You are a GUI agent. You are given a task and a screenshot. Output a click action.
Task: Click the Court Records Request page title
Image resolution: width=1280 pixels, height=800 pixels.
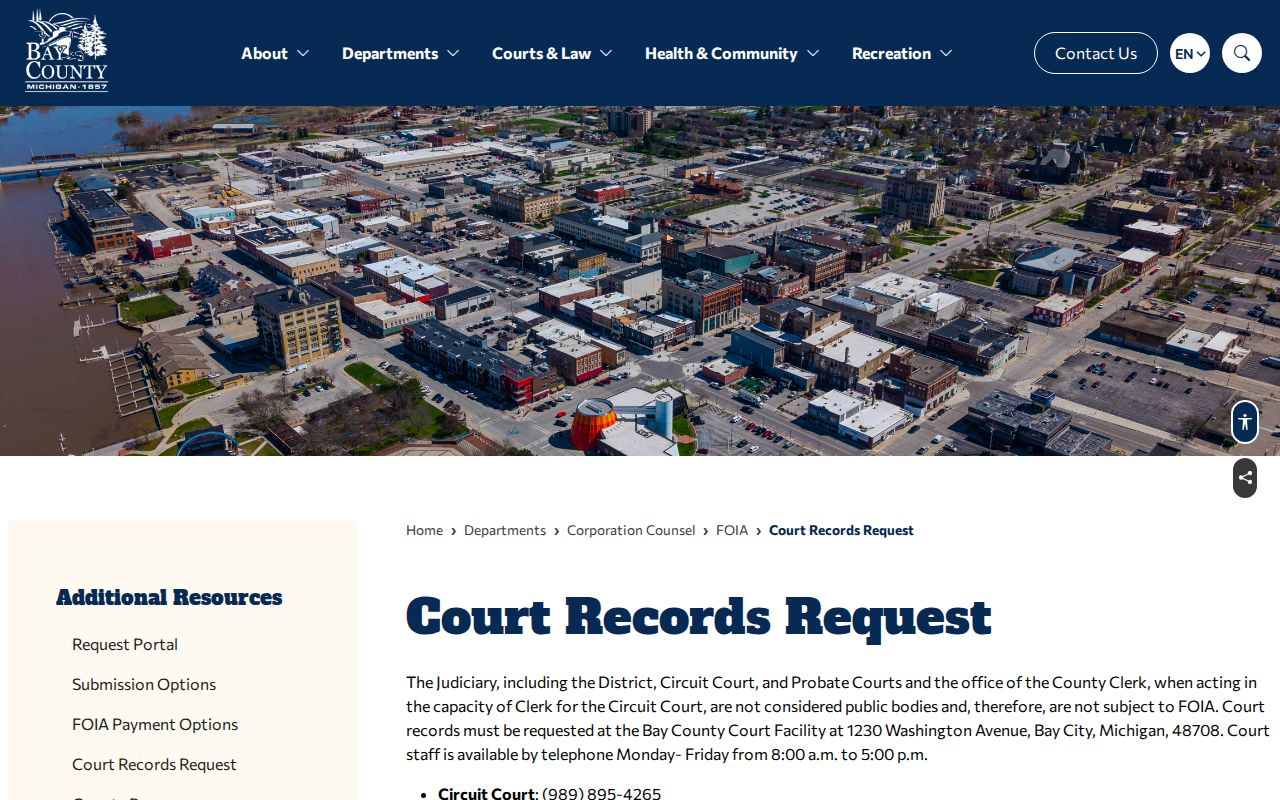(x=699, y=616)
